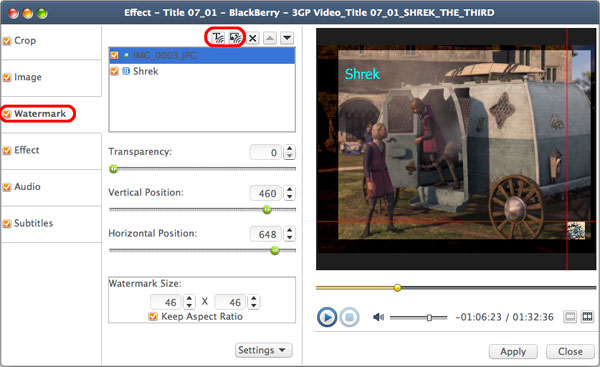Add a text watermark
600x367 pixels.
(x=218, y=38)
